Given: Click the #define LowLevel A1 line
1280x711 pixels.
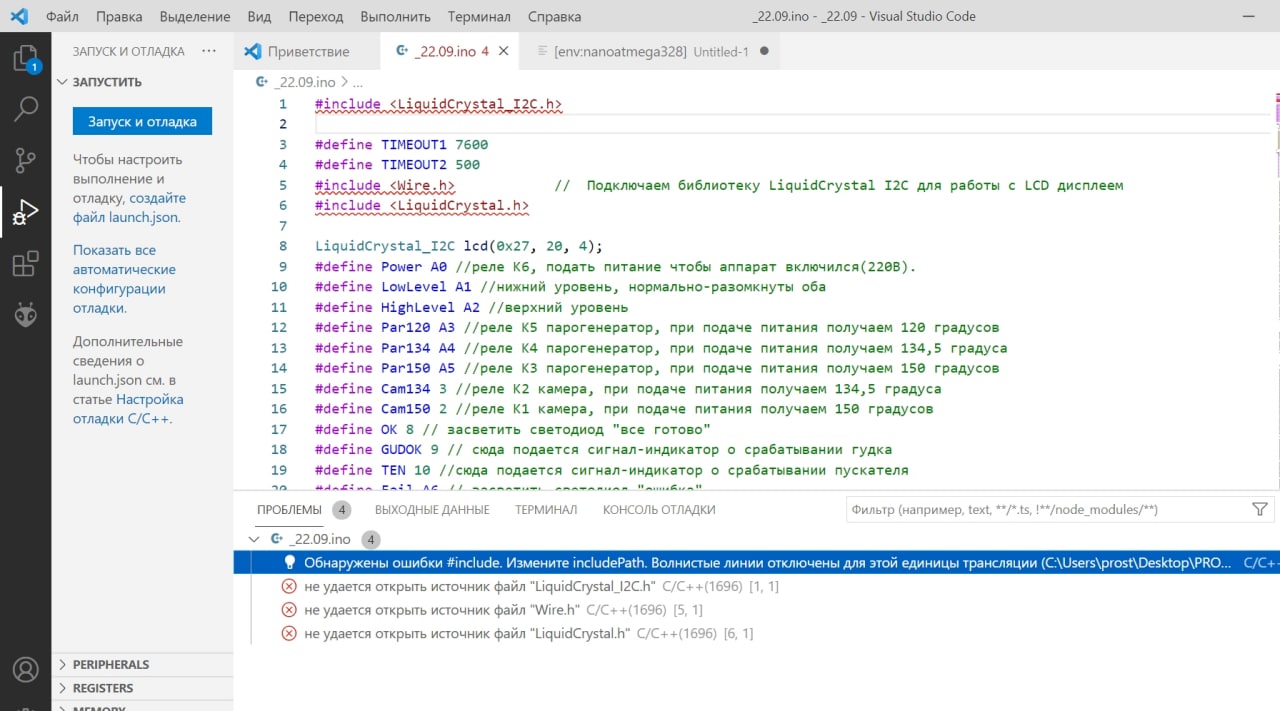Looking at the screenshot, I should pyautogui.click(x=570, y=287).
